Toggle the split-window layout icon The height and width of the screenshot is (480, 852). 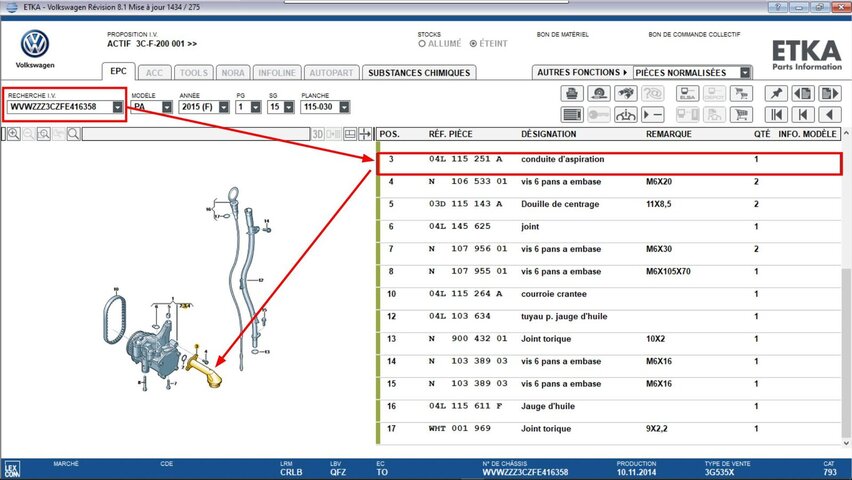[x=350, y=134]
